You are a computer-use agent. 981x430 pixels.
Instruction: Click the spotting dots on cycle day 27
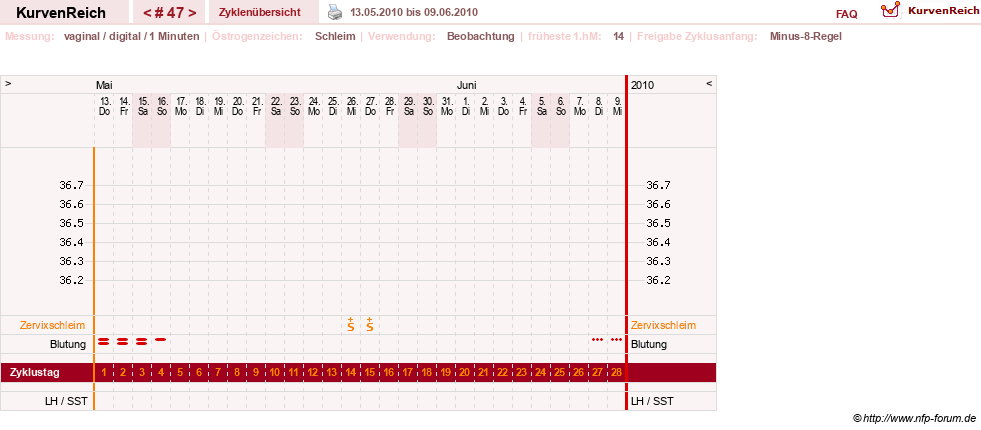coord(597,339)
